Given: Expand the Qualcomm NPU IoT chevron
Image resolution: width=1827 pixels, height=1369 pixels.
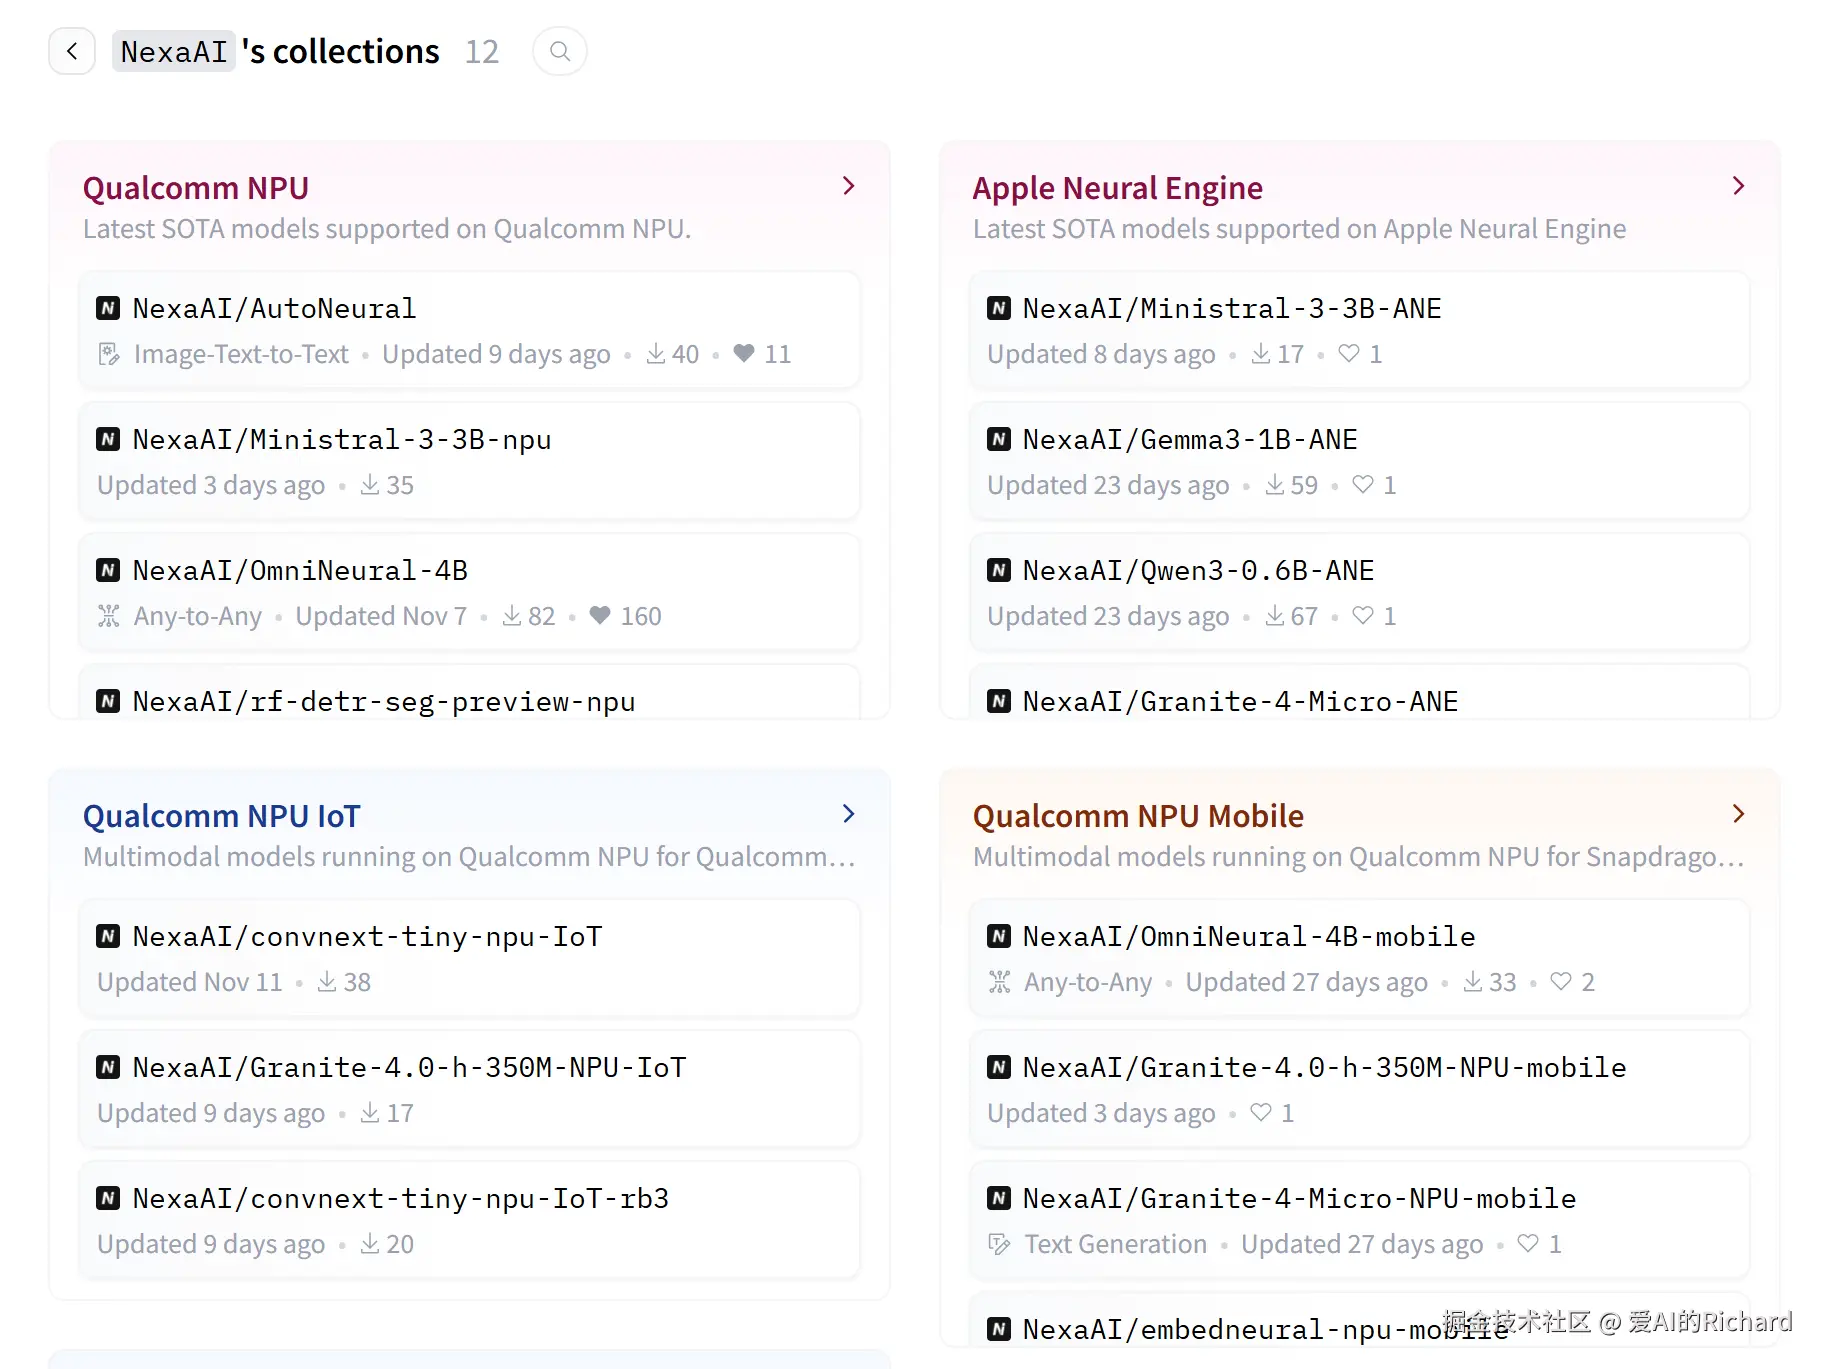Looking at the screenshot, I should click(848, 814).
